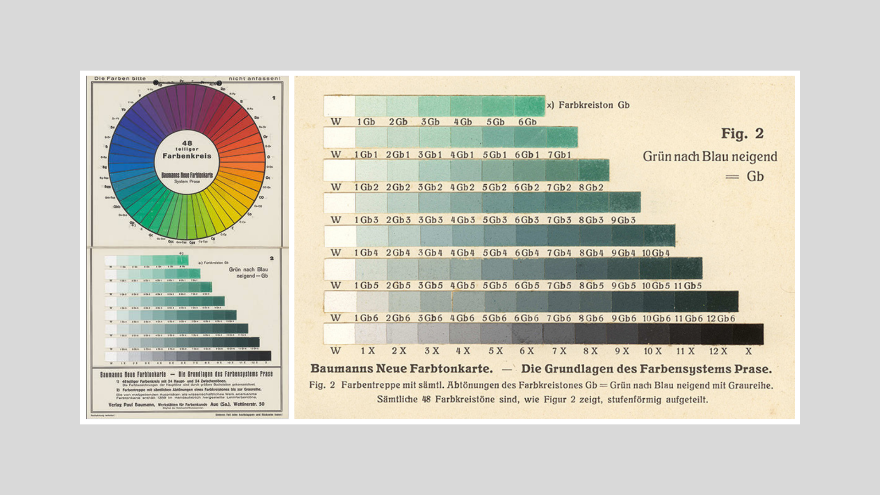This screenshot has width=880, height=495.
Task: Click the "4Gb2" label text
Action: (462, 187)
